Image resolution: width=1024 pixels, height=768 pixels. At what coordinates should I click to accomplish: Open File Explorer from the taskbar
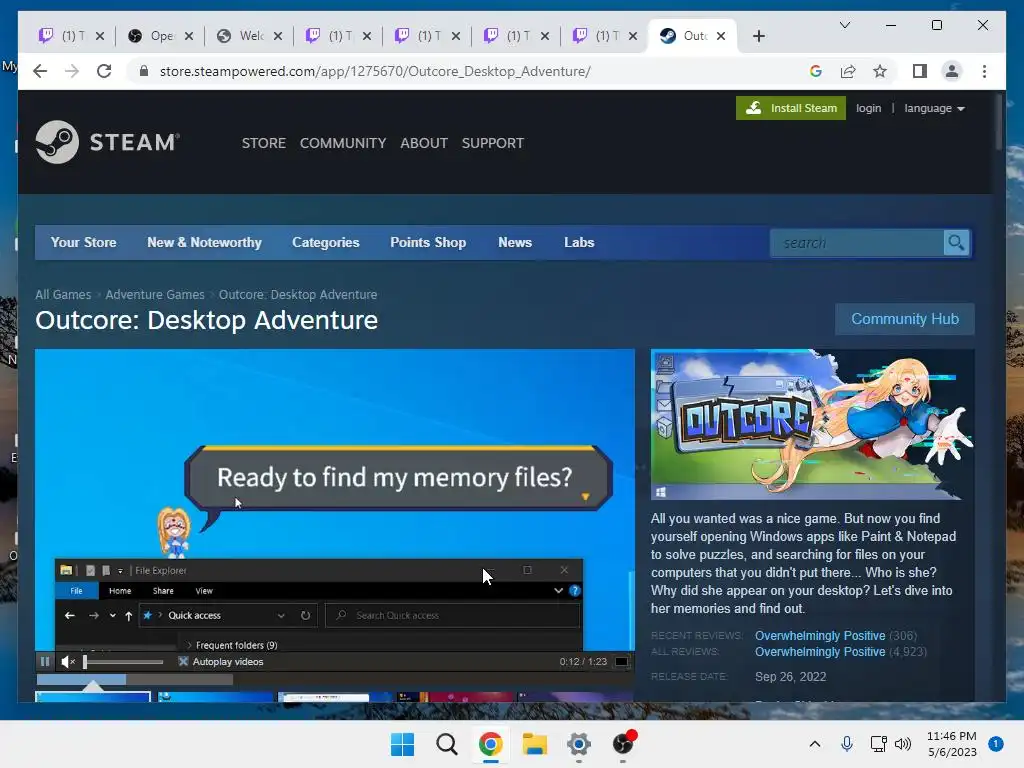point(534,744)
